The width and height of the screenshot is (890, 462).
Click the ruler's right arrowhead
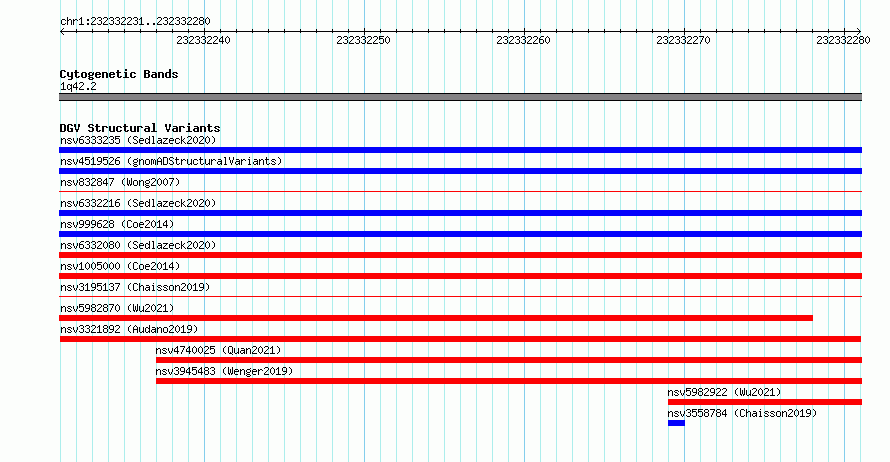pyautogui.click(x=859, y=32)
